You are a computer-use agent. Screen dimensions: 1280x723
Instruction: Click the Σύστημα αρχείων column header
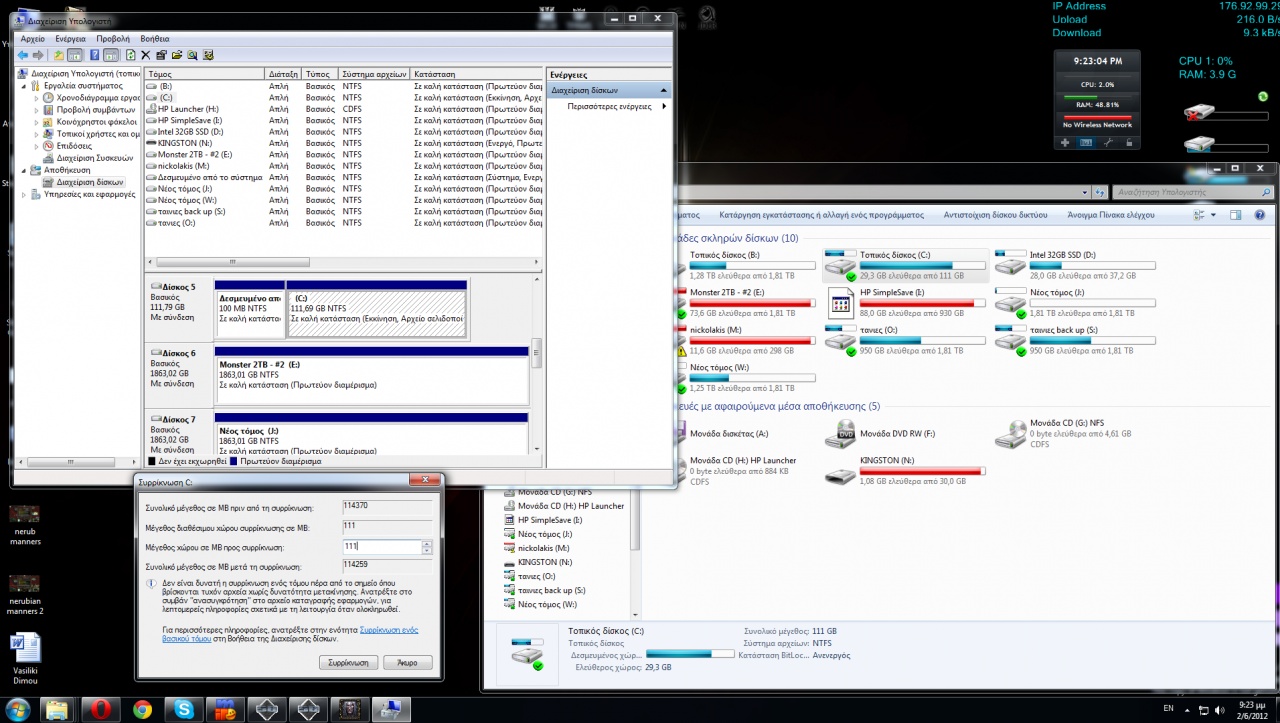point(375,74)
